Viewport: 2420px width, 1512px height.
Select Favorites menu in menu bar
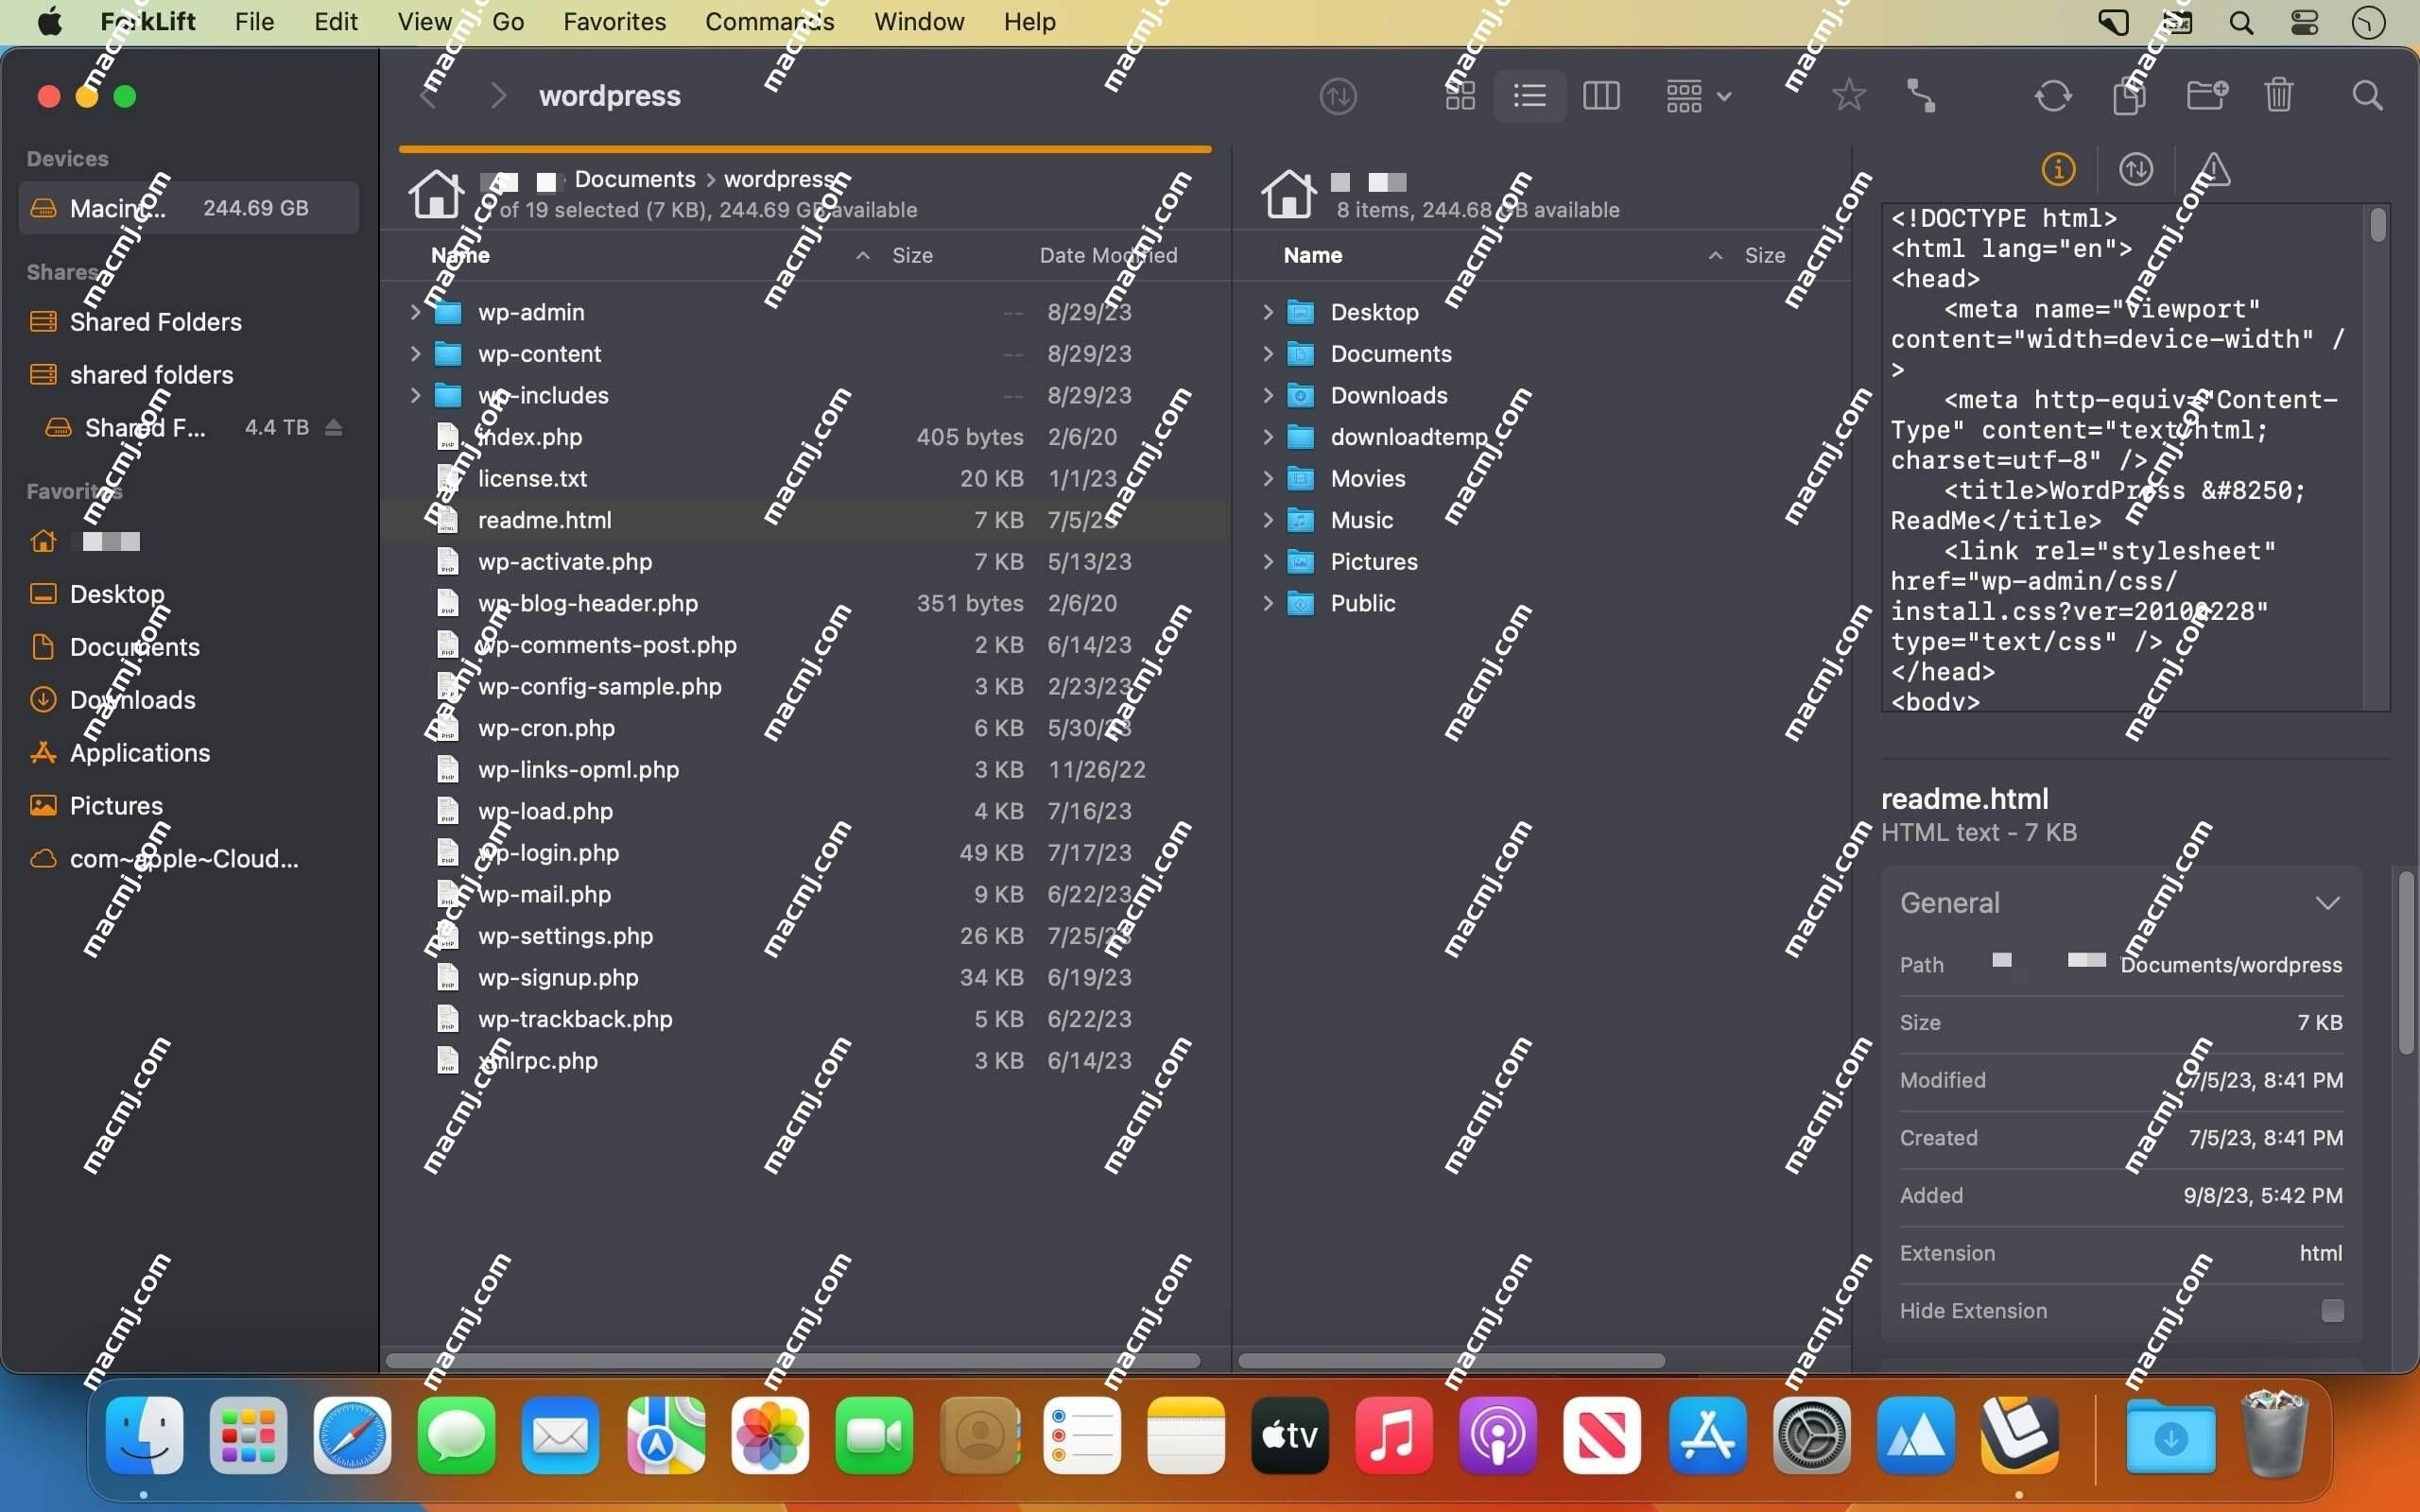[615, 21]
